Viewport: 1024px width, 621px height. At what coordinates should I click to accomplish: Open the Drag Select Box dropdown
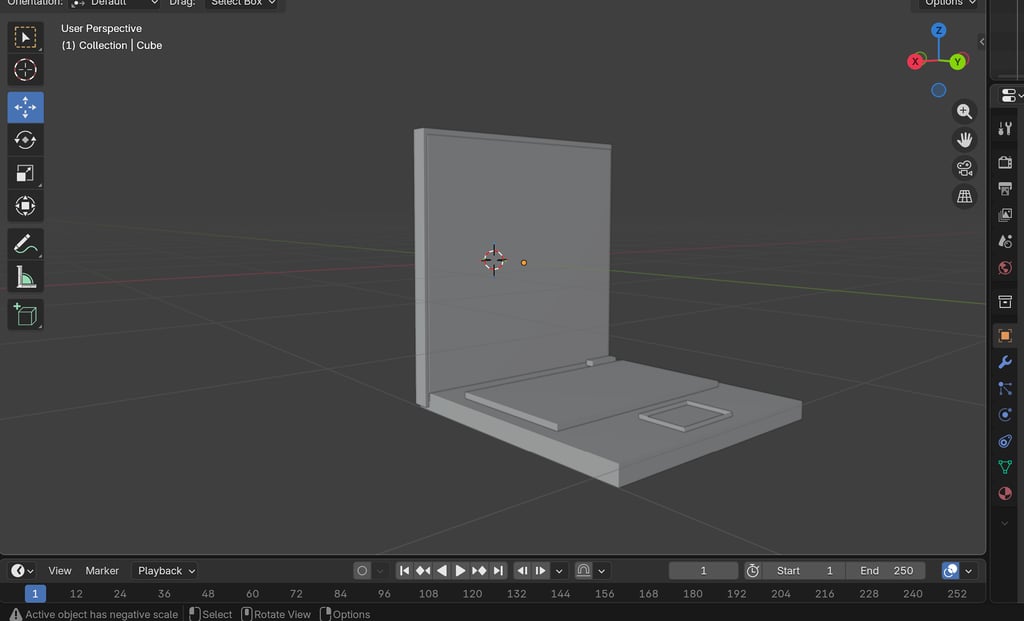pyautogui.click(x=242, y=3)
